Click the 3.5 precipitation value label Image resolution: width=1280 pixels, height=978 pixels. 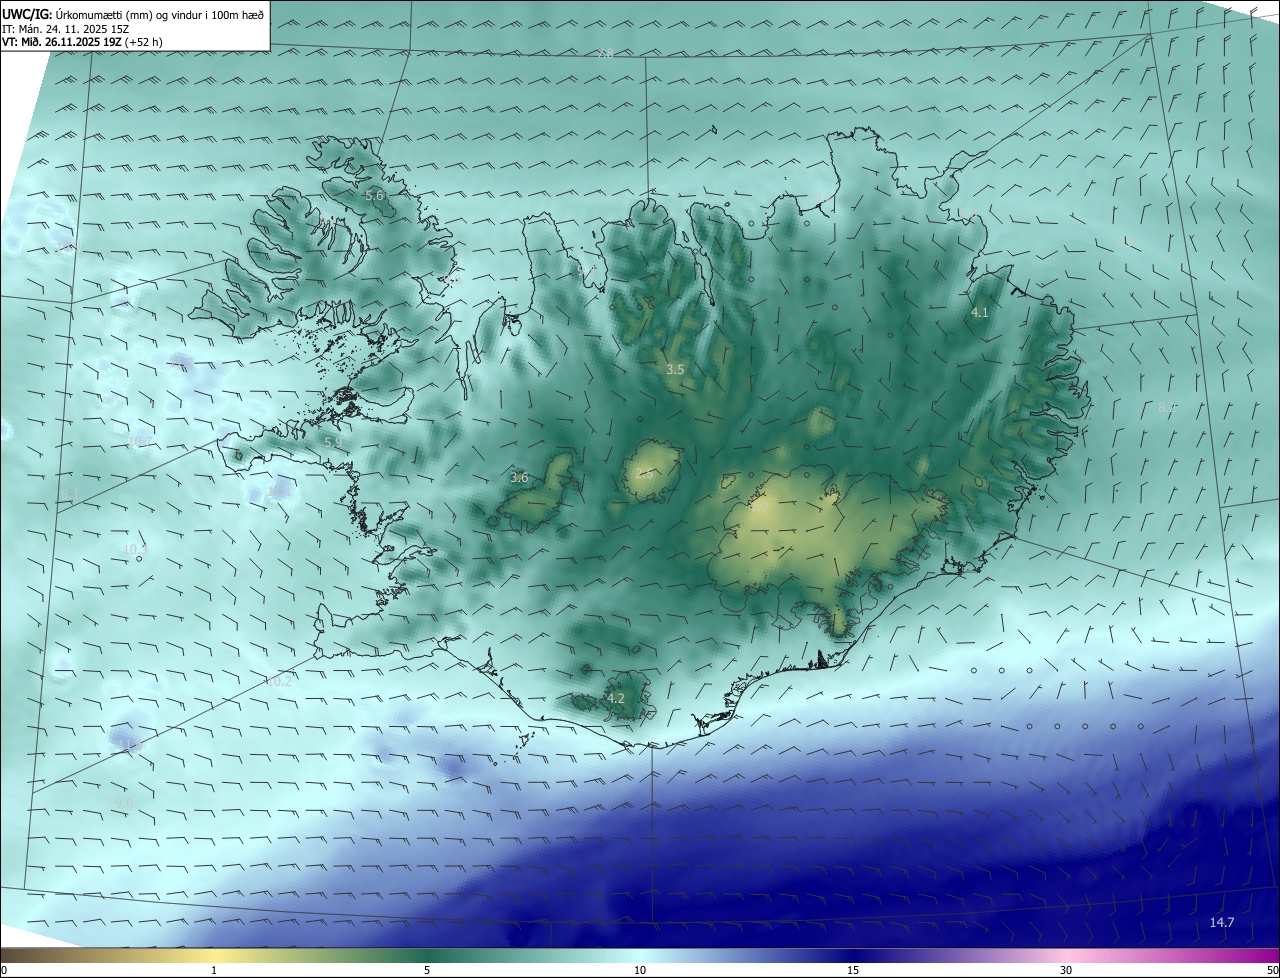[x=675, y=369]
